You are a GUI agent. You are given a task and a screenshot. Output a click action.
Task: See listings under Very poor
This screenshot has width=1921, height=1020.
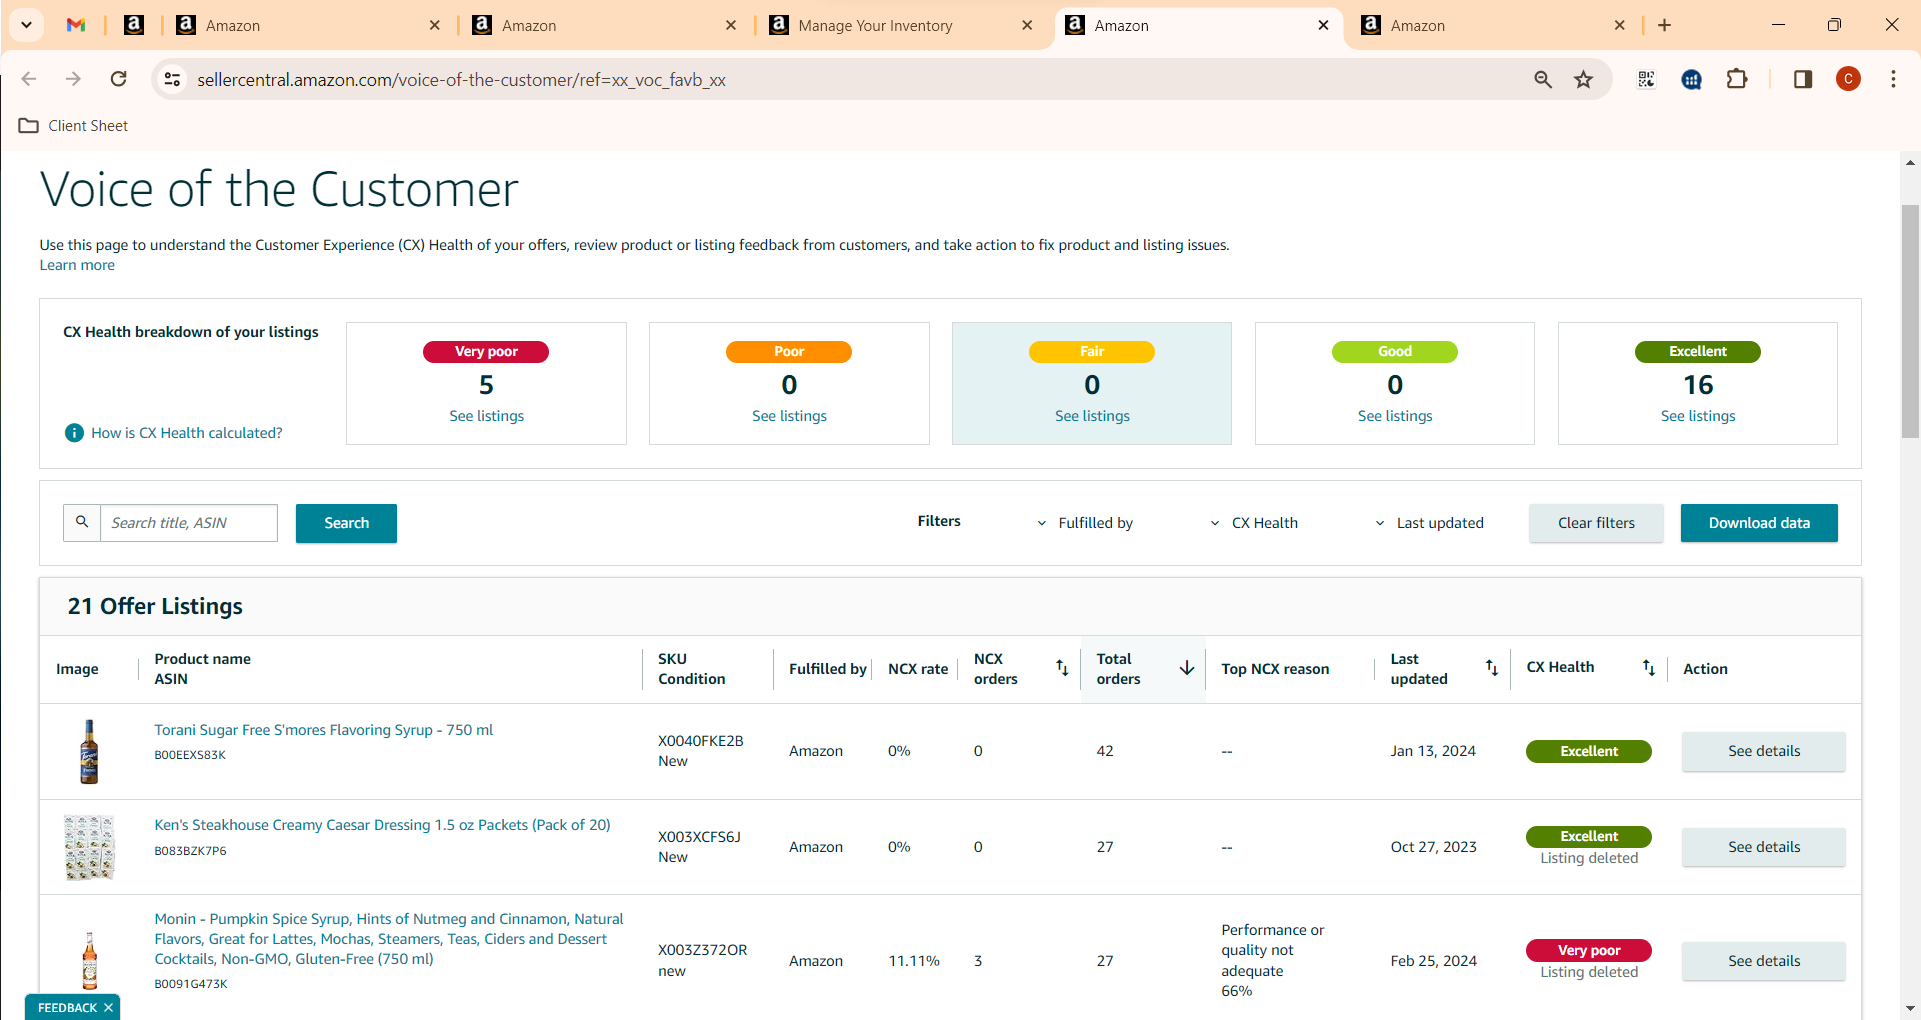[486, 416]
